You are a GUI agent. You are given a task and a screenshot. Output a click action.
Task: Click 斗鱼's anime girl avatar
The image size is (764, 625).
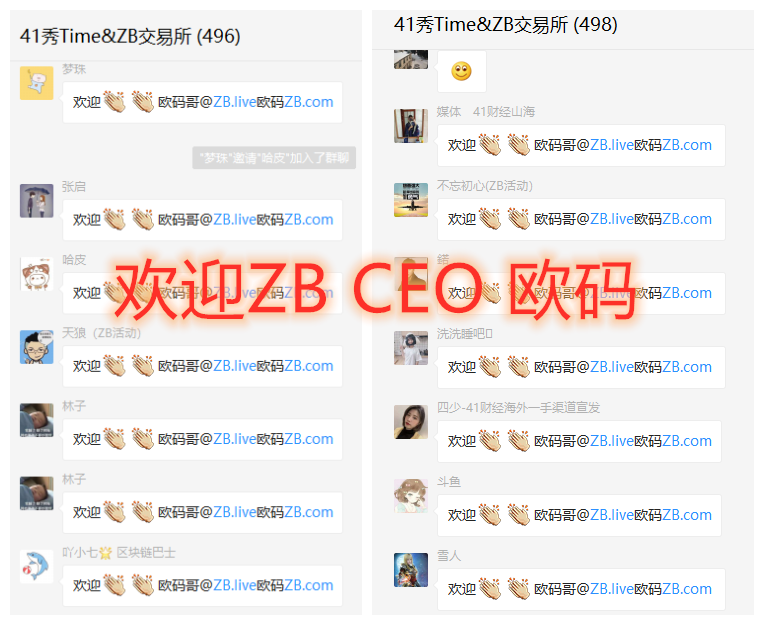click(x=411, y=496)
